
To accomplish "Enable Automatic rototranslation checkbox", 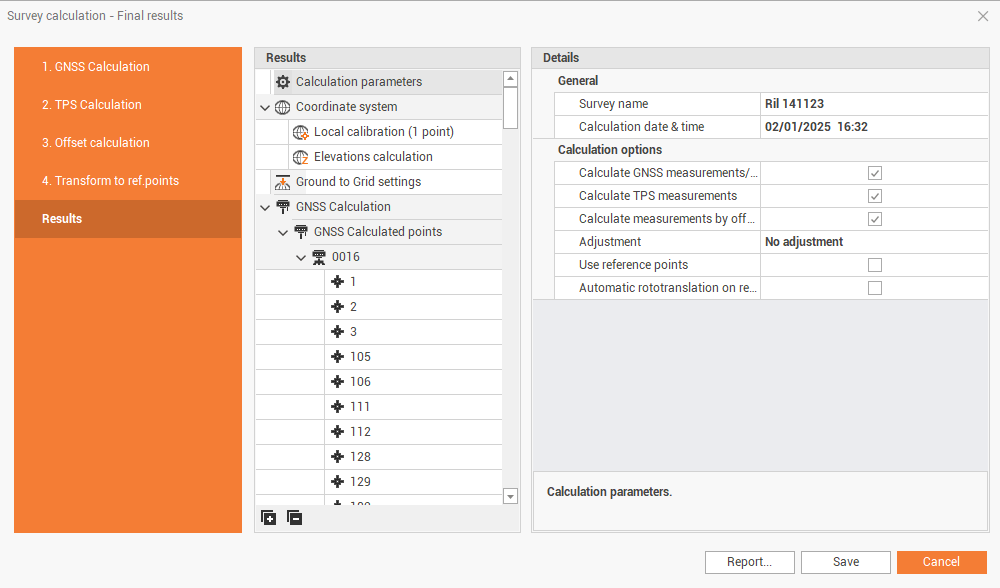I will click(x=874, y=288).
